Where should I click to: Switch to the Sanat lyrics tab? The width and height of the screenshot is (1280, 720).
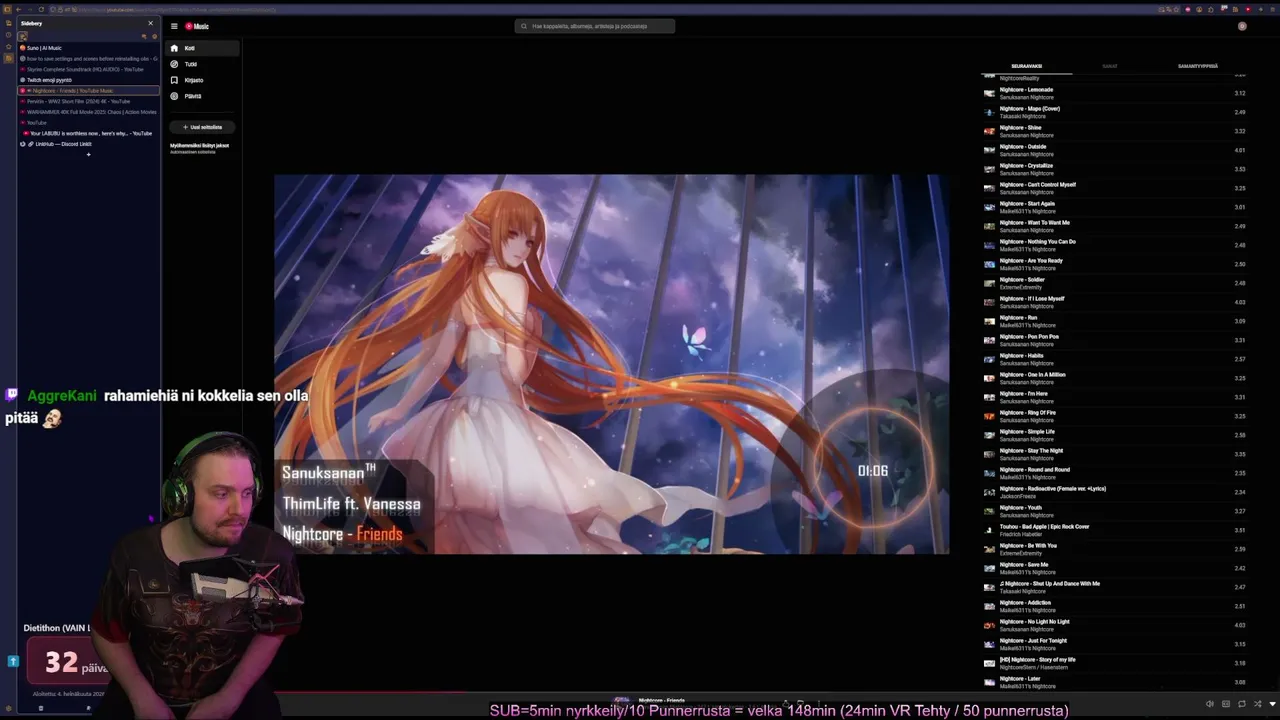click(1109, 66)
